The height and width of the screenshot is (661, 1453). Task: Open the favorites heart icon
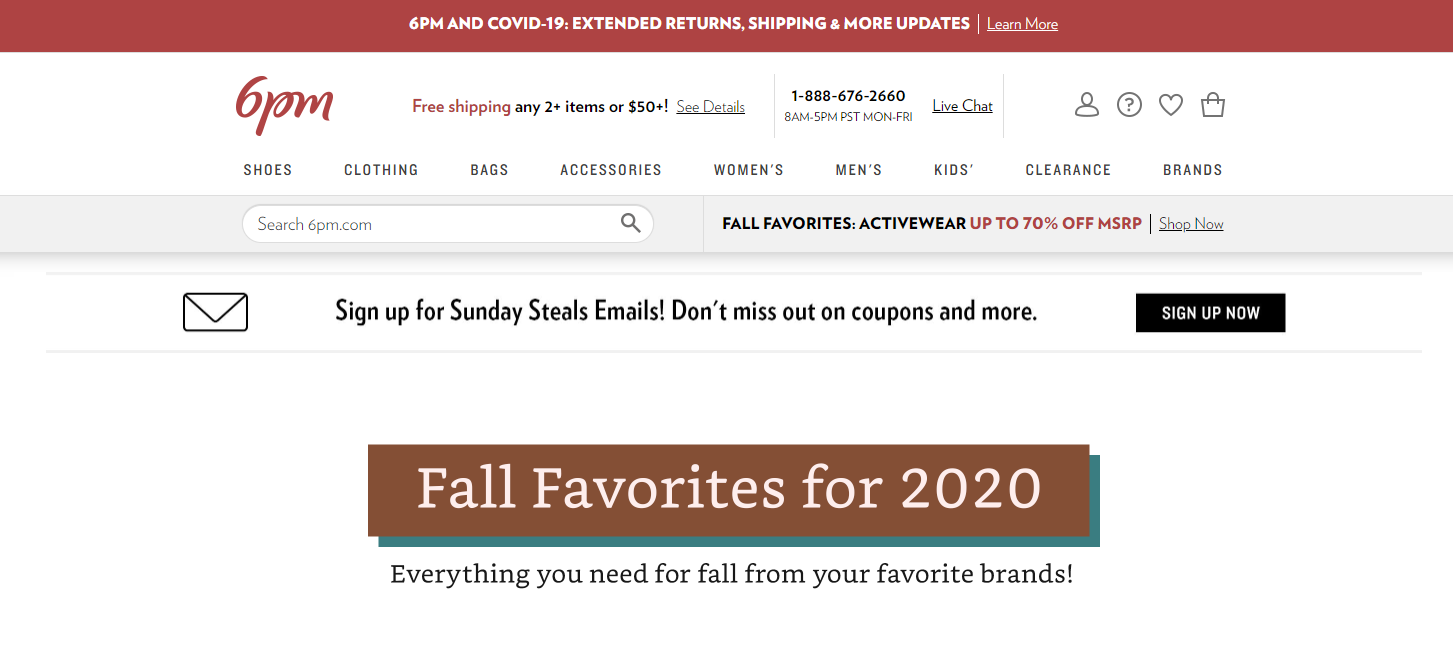(x=1171, y=105)
